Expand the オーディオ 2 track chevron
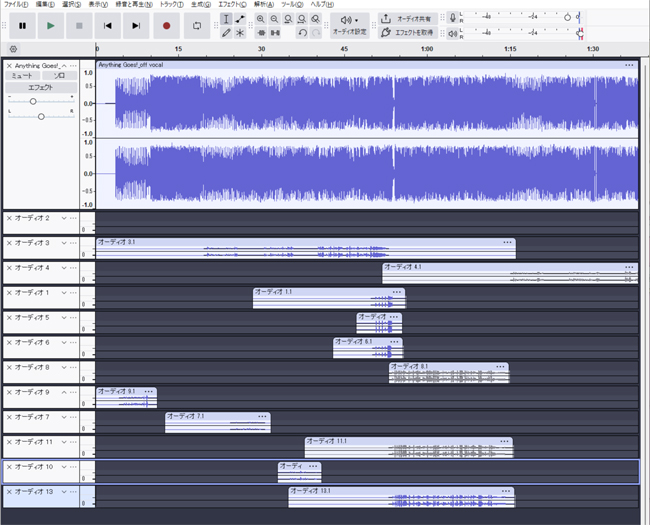The height and width of the screenshot is (525, 650). point(64,217)
